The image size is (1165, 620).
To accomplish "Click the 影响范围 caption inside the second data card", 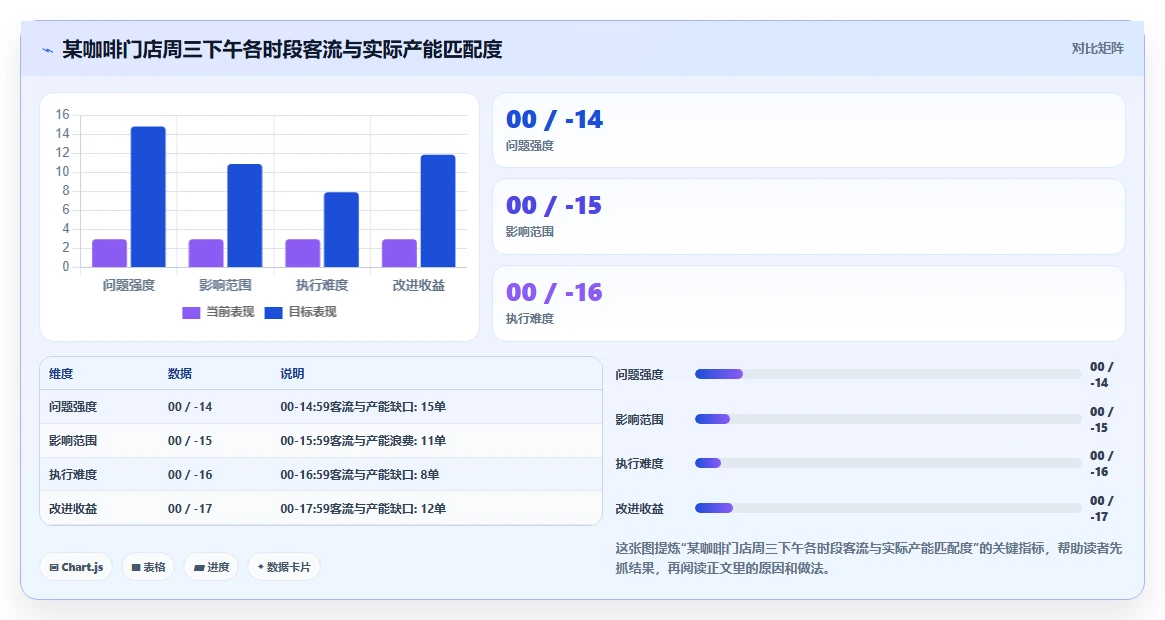I will tap(530, 232).
